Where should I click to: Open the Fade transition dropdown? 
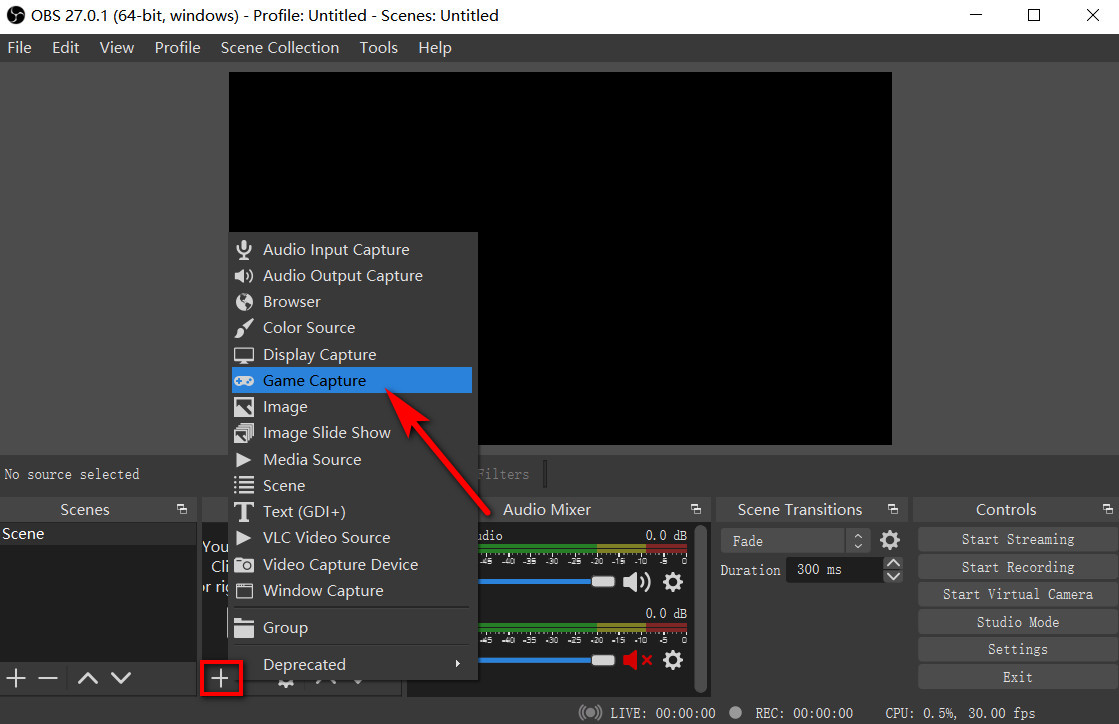point(796,541)
